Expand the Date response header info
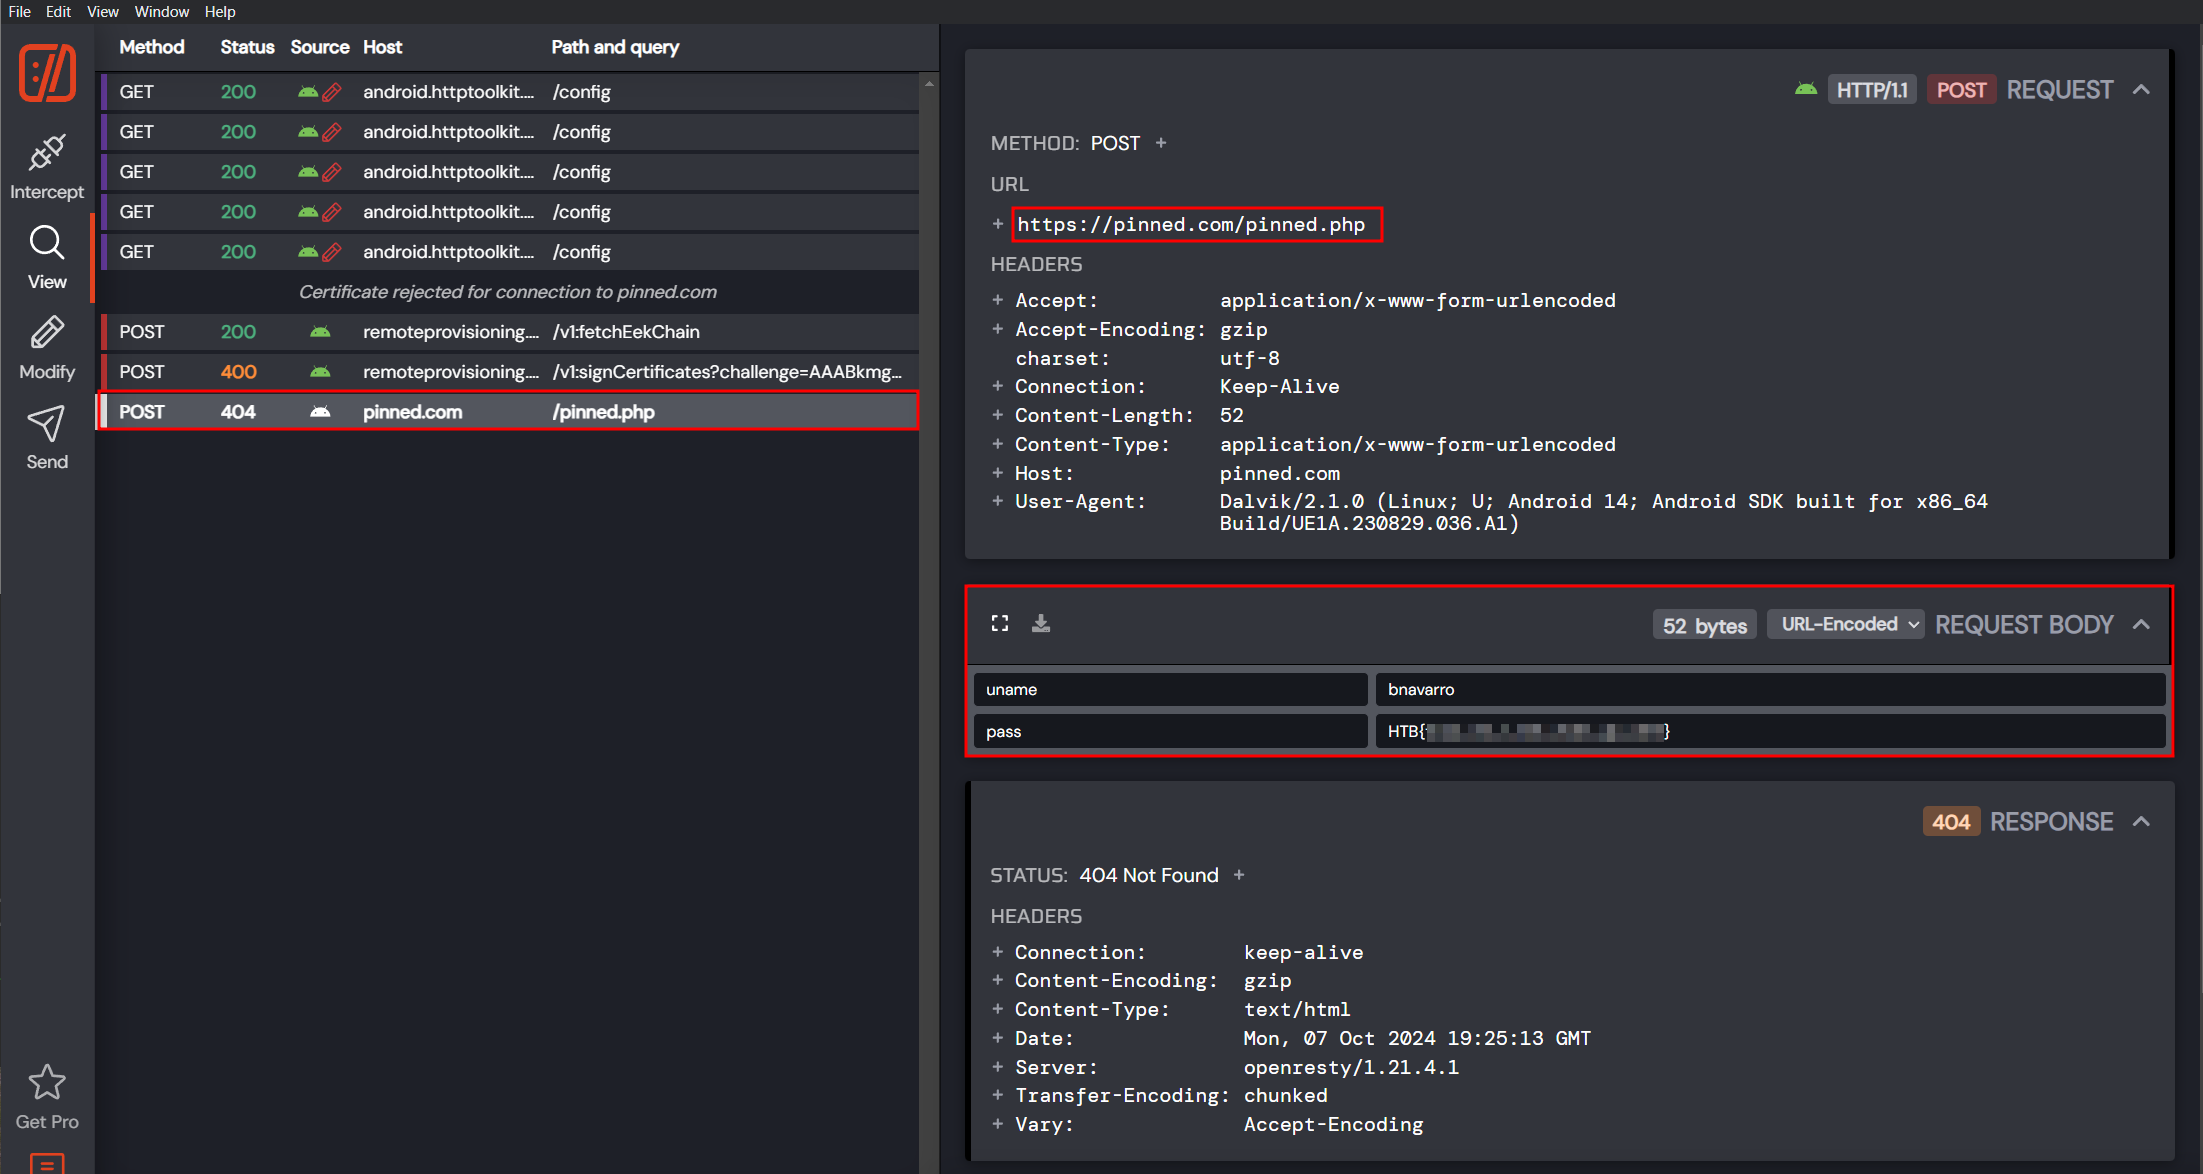The height and width of the screenshot is (1174, 2203). point(997,1038)
